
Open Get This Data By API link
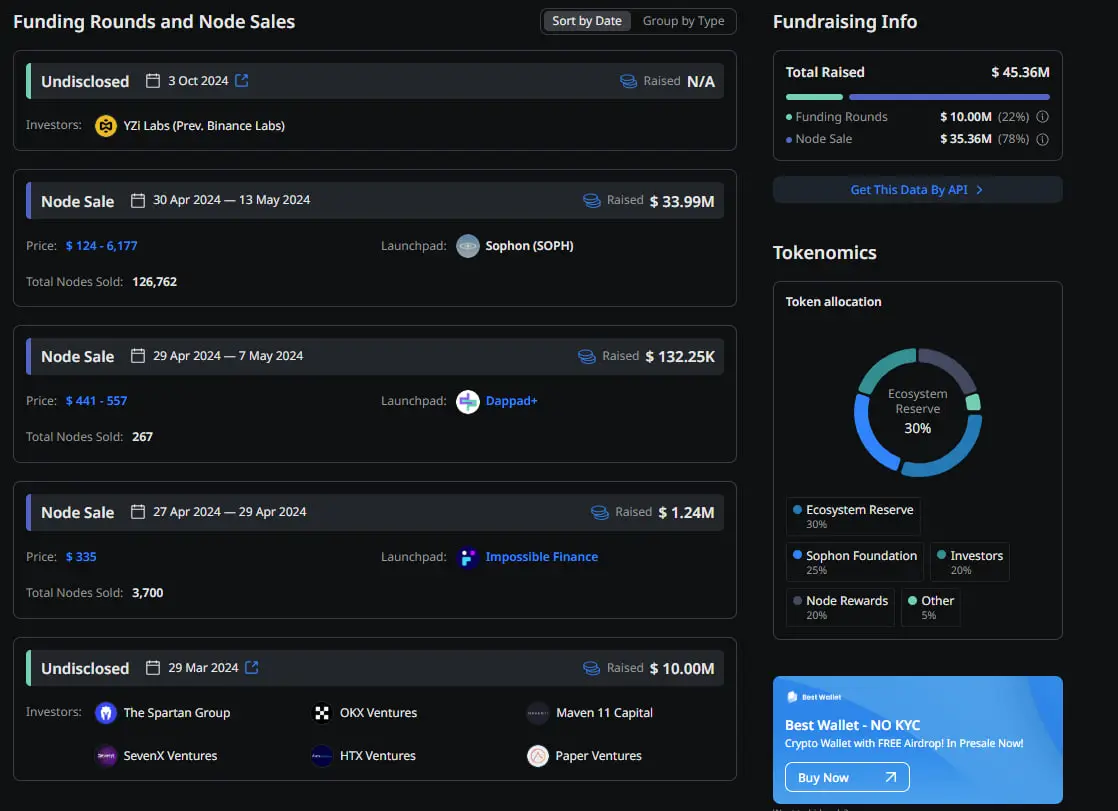point(918,190)
